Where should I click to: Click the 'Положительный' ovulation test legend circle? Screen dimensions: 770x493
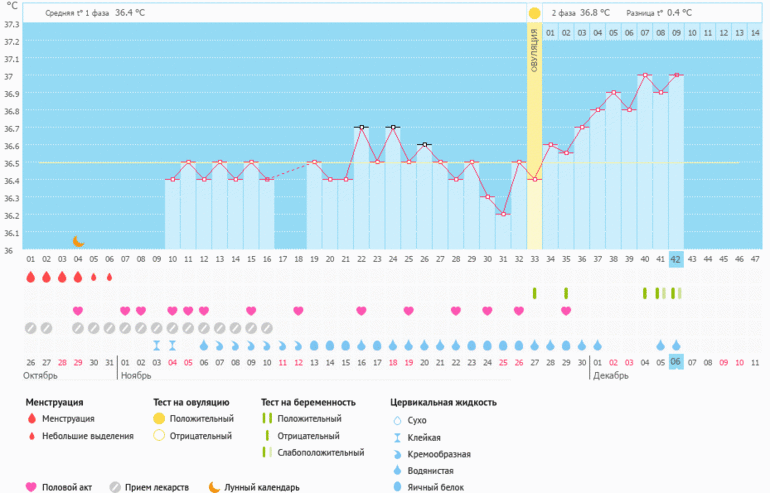pos(159,419)
